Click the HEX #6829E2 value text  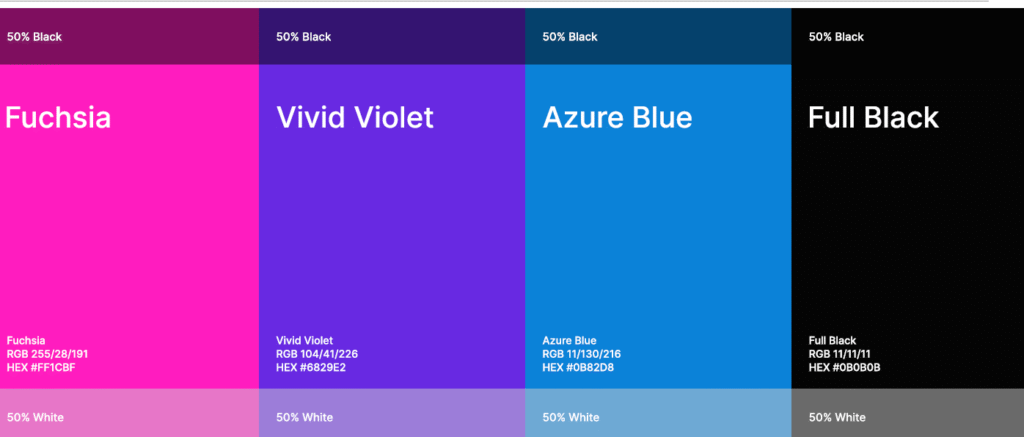311,368
